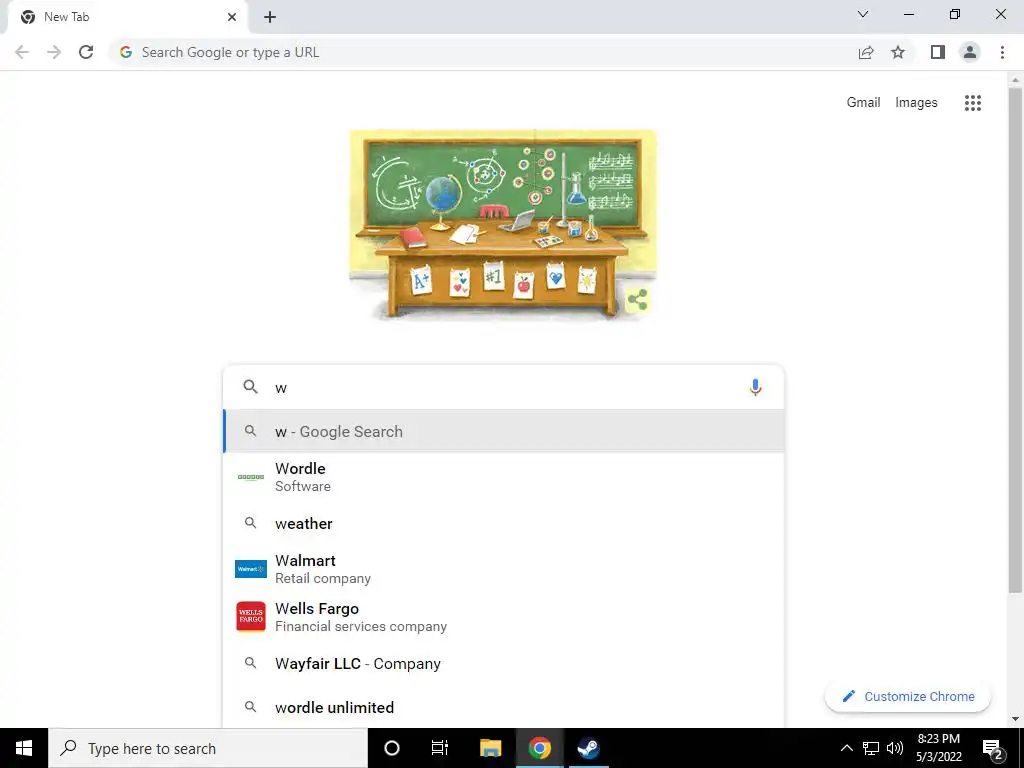The height and width of the screenshot is (768, 1024).
Task: Open the Windows Start menu
Action: (24, 748)
